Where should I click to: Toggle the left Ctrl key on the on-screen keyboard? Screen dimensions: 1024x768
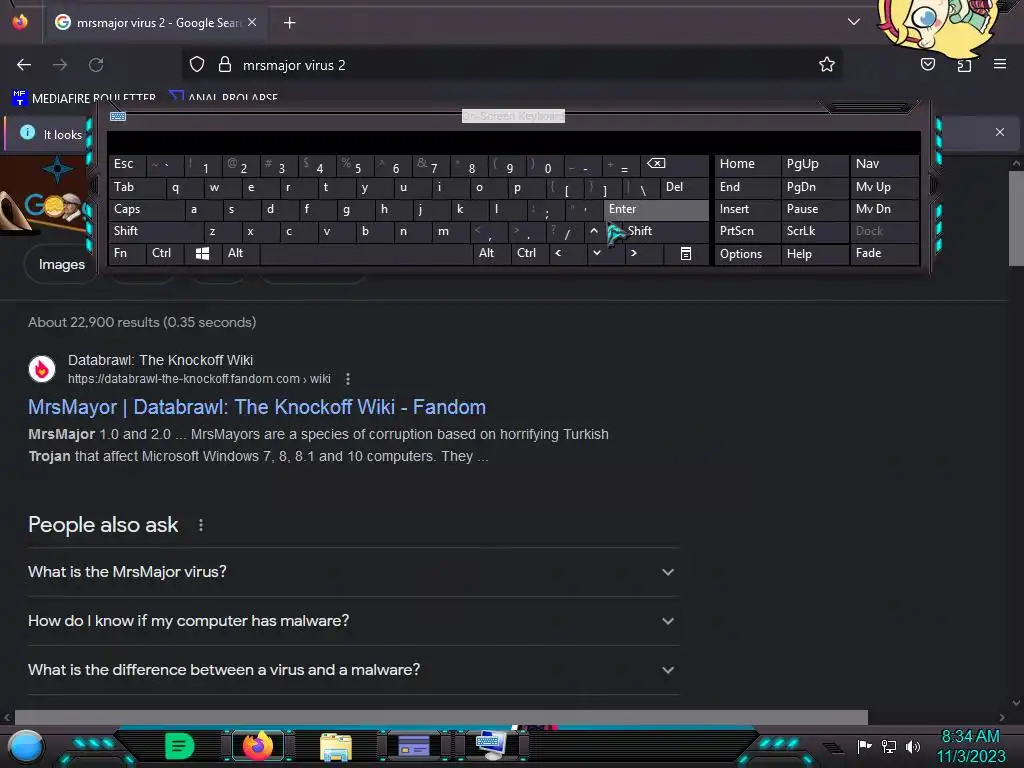pyautogui.click(x=165, y=253)
